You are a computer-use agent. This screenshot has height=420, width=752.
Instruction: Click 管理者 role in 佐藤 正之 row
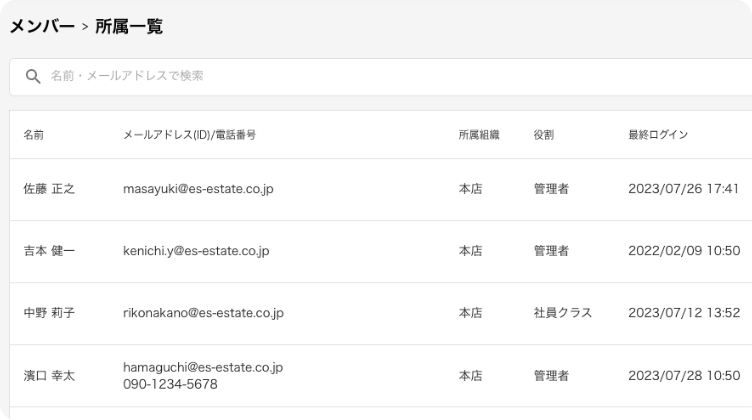coord(551,189)
